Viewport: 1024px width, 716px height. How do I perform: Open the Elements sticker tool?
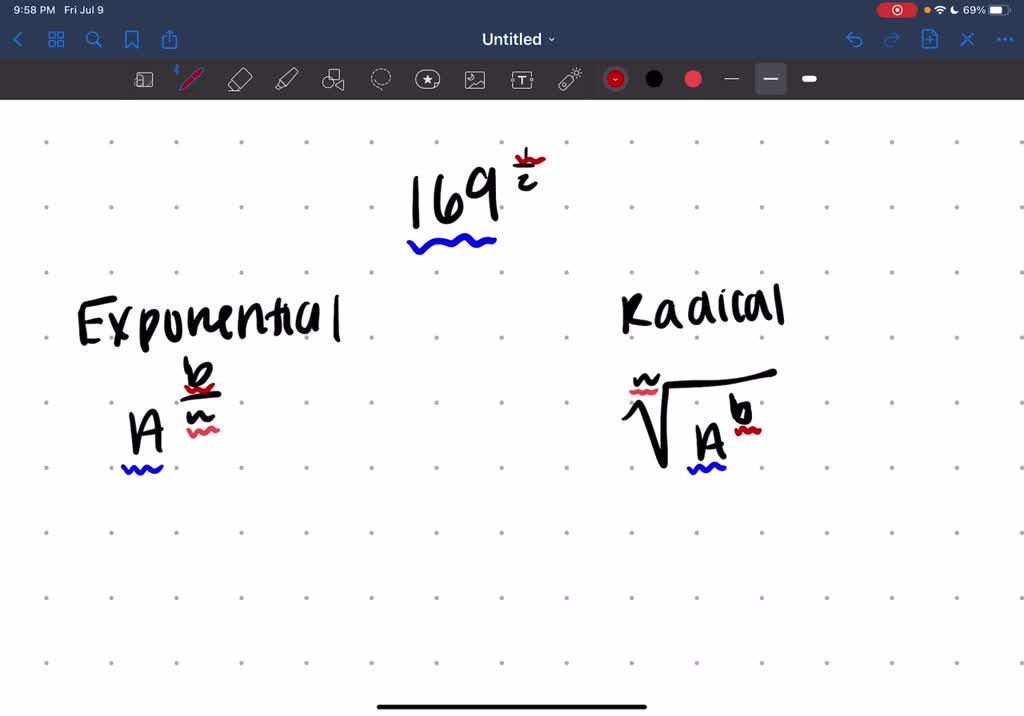pyautogui.click(x=428, y=79)
